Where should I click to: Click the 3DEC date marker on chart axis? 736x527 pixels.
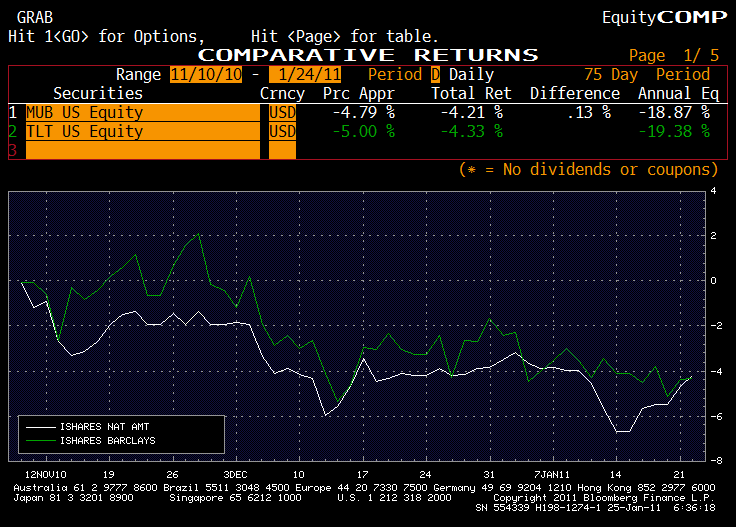(235, 473)
